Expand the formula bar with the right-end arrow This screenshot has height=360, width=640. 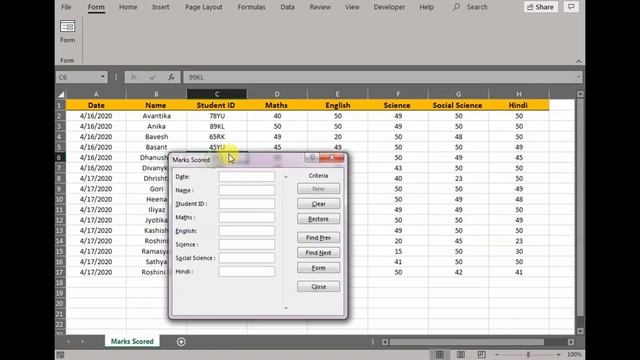579,77
